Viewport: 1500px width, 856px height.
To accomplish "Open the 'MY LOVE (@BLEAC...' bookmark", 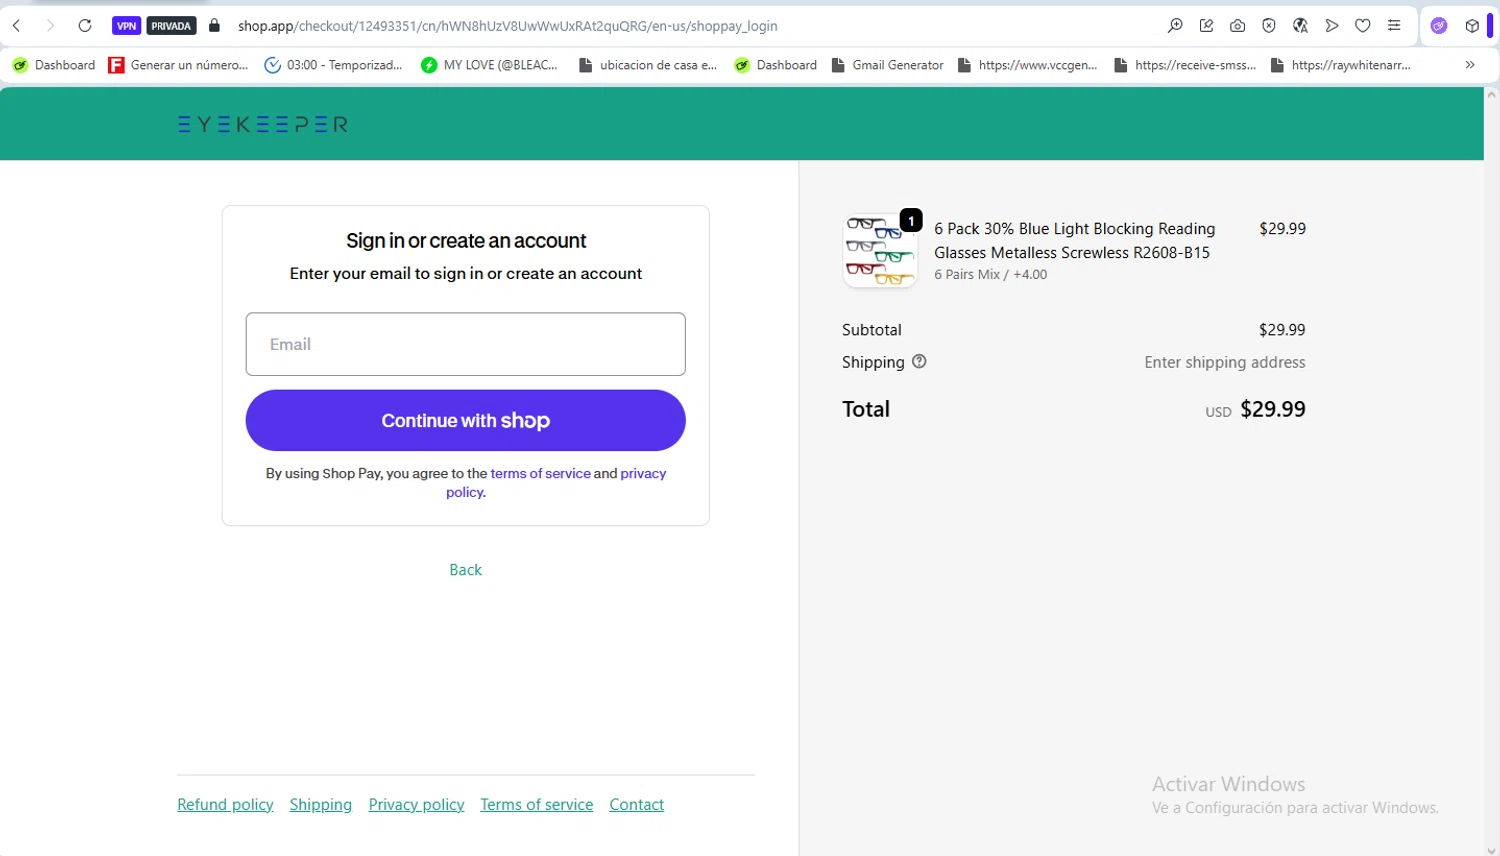I will [489, 65].
